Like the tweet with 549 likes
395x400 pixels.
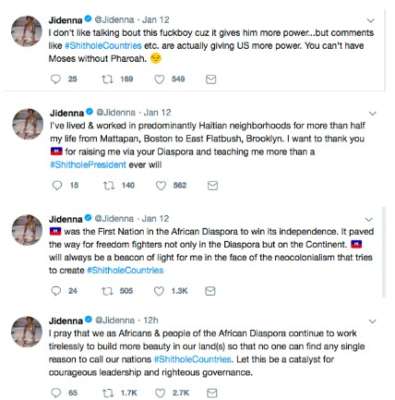[159, 79]
